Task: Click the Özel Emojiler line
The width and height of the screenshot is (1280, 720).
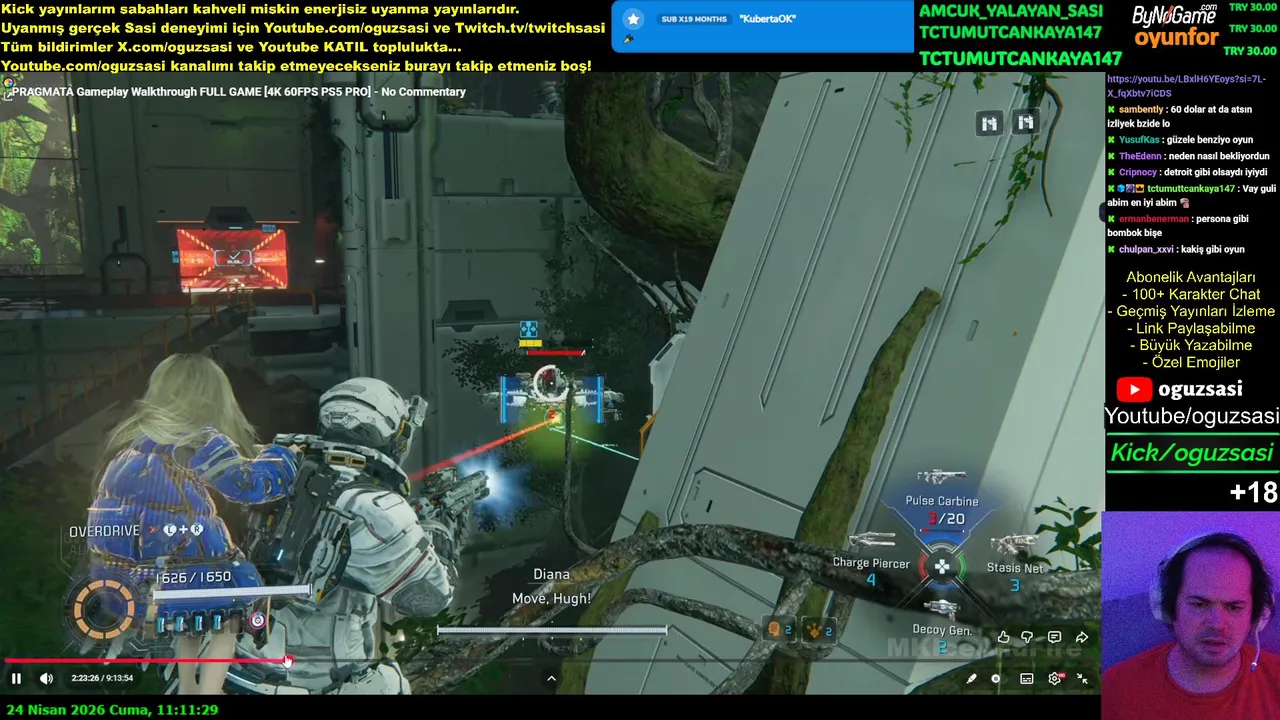Action: click(1190, 362)
